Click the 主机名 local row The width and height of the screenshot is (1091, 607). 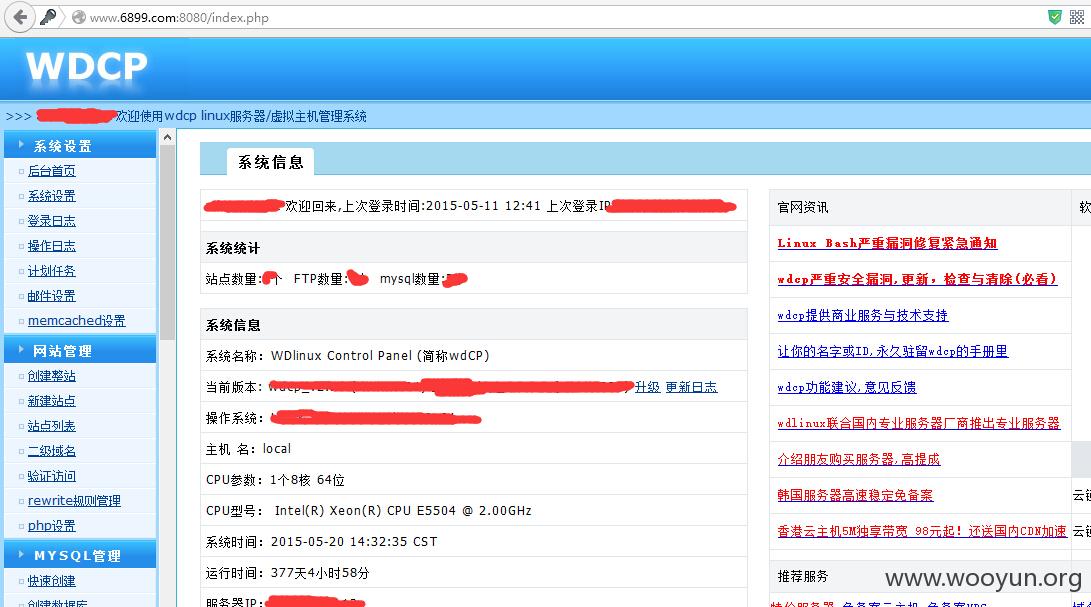click(474, 449)
